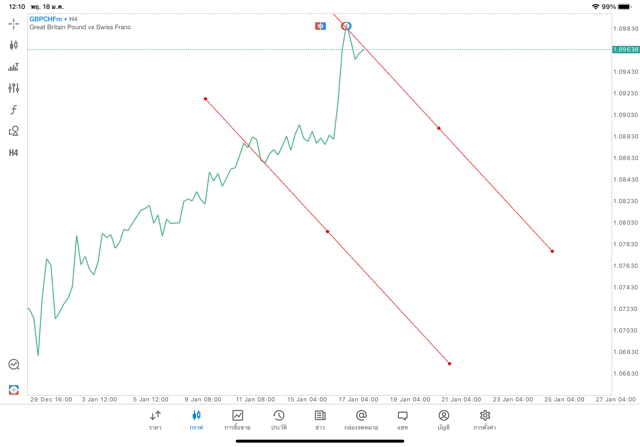This screenshot has height=447, width=640.
Task: Open chart settings sliders icon
Action: coord(14,88)
